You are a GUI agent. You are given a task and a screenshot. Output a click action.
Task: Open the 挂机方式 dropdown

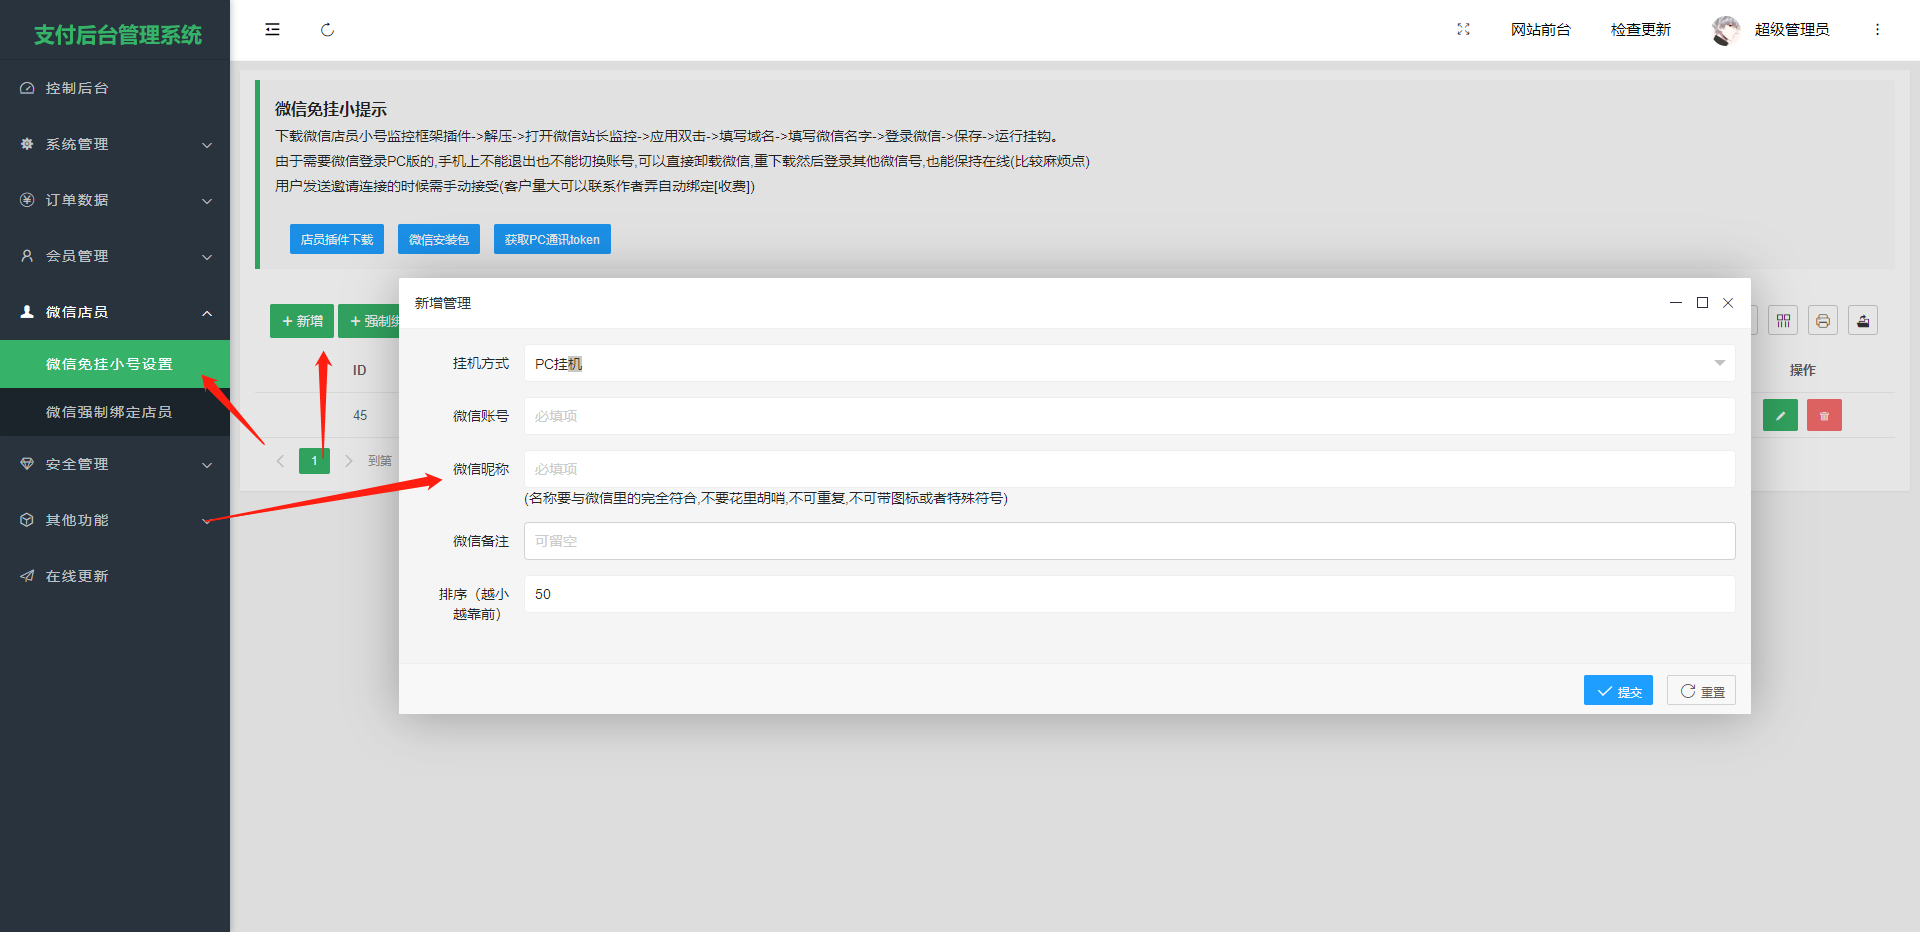1128,364
